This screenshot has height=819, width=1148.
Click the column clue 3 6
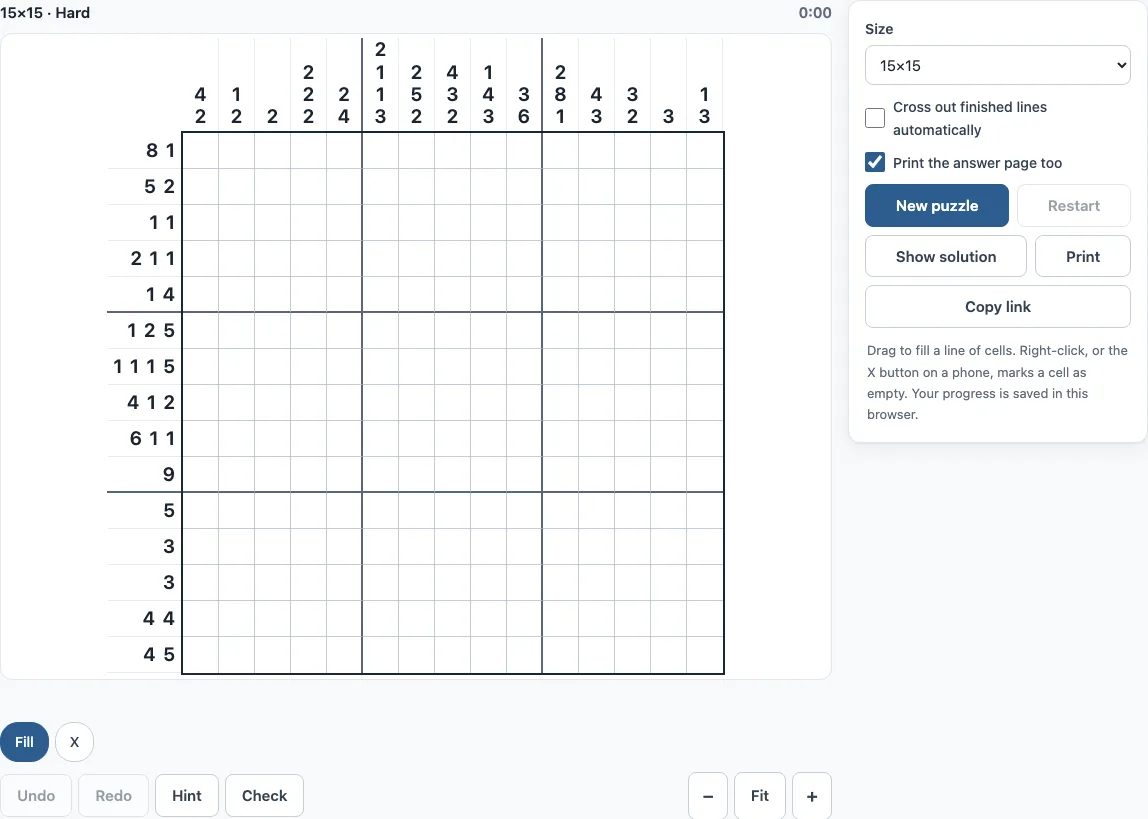pos(523,105)
